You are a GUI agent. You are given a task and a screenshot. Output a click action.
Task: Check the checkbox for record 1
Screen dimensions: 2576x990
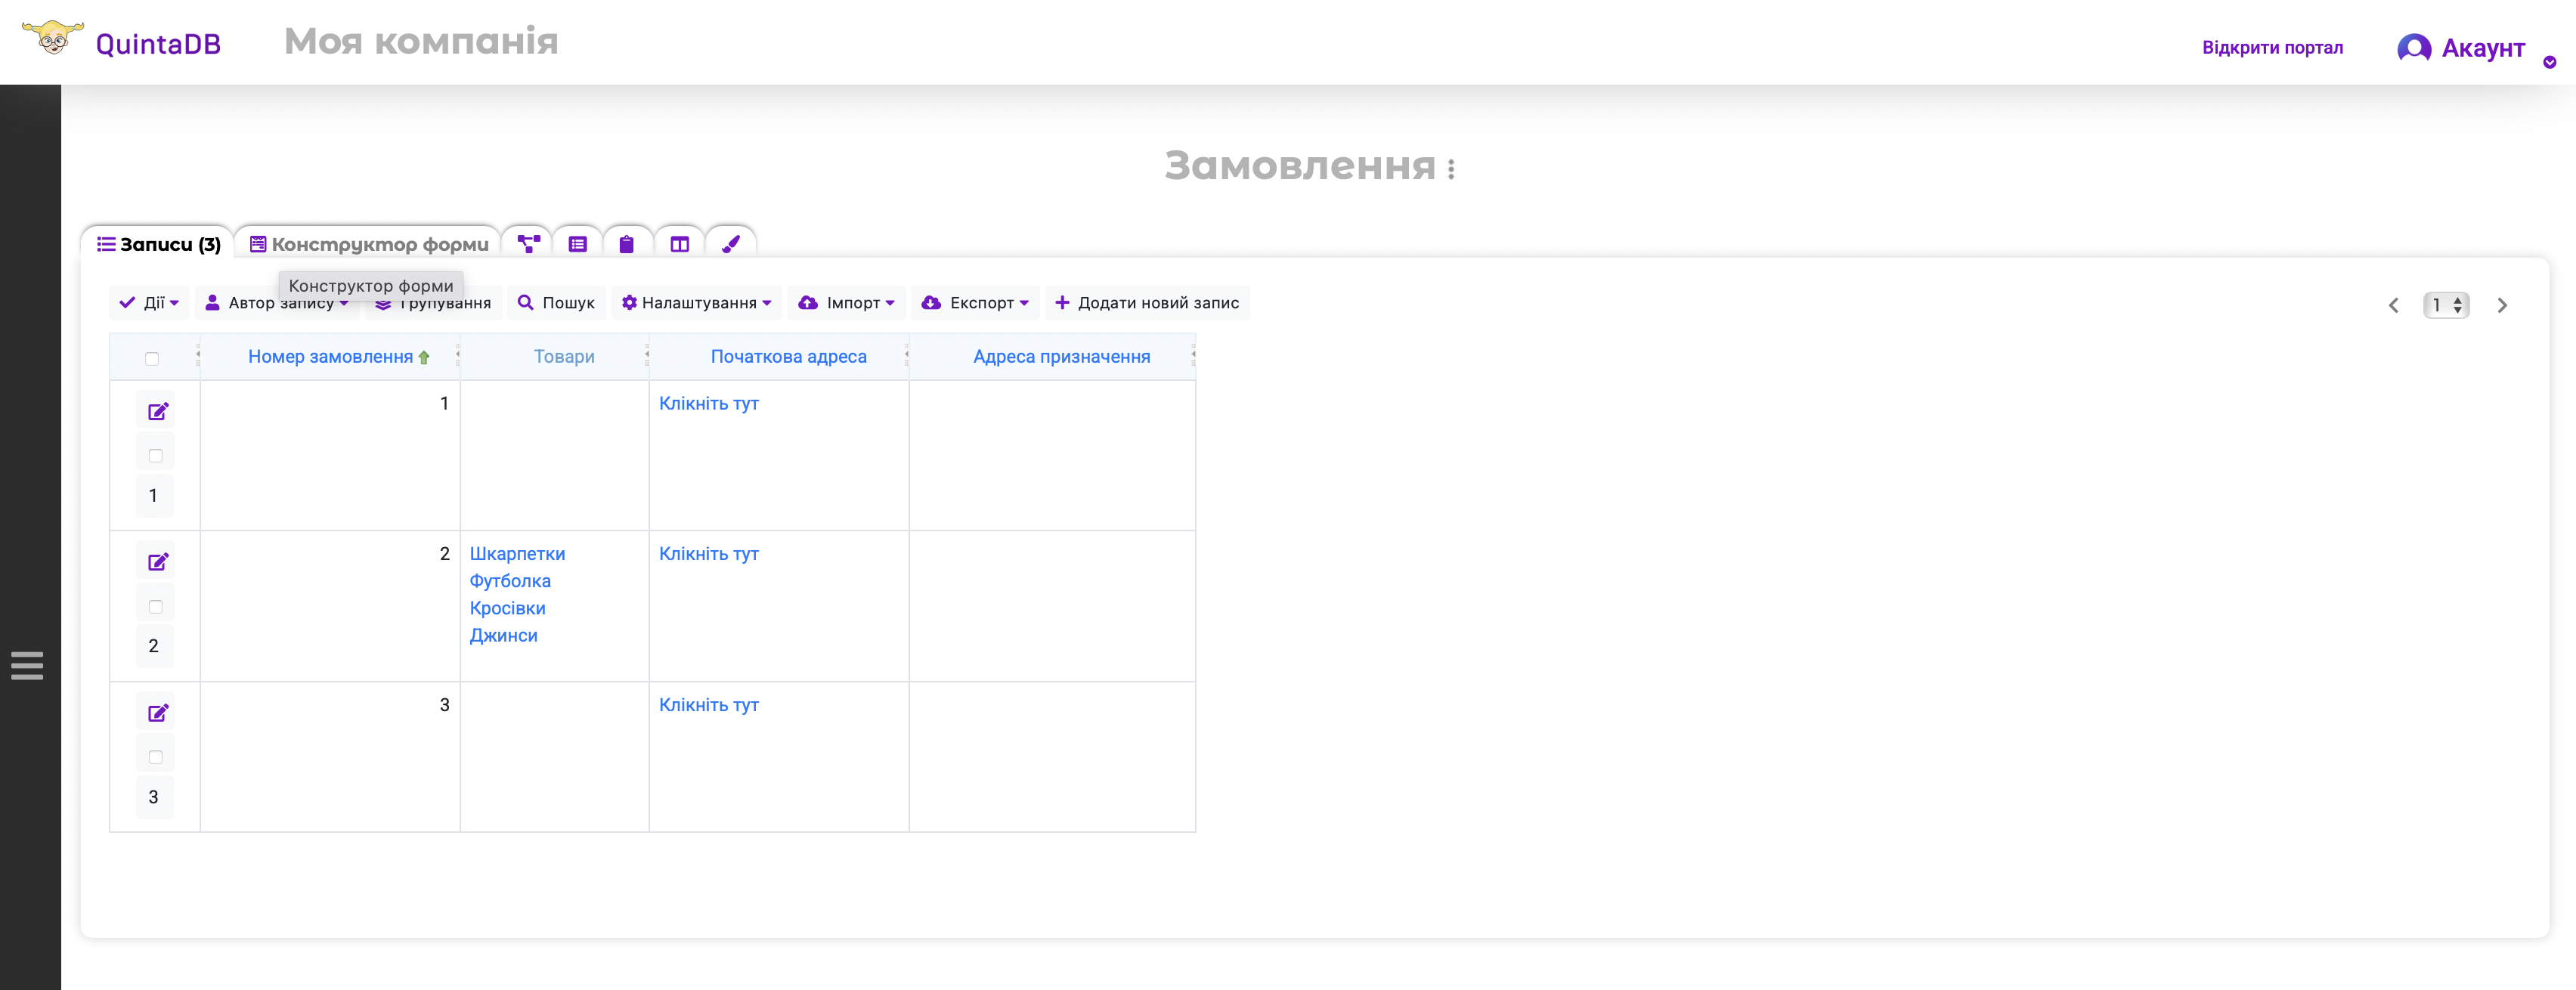point(155,455)
